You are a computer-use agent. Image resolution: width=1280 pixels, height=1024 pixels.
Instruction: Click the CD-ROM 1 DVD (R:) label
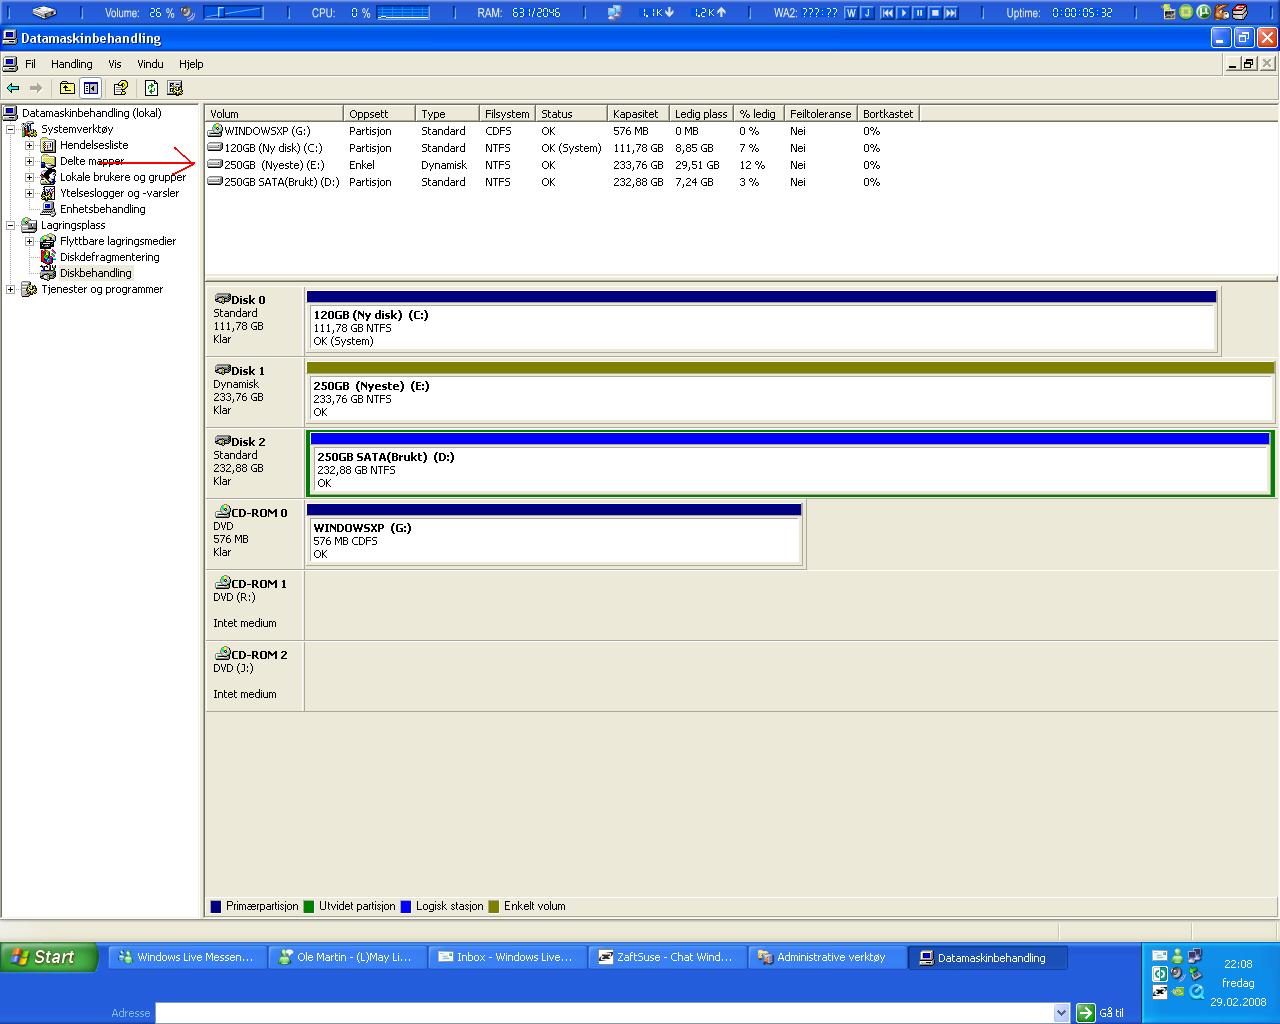click(254, 604)
